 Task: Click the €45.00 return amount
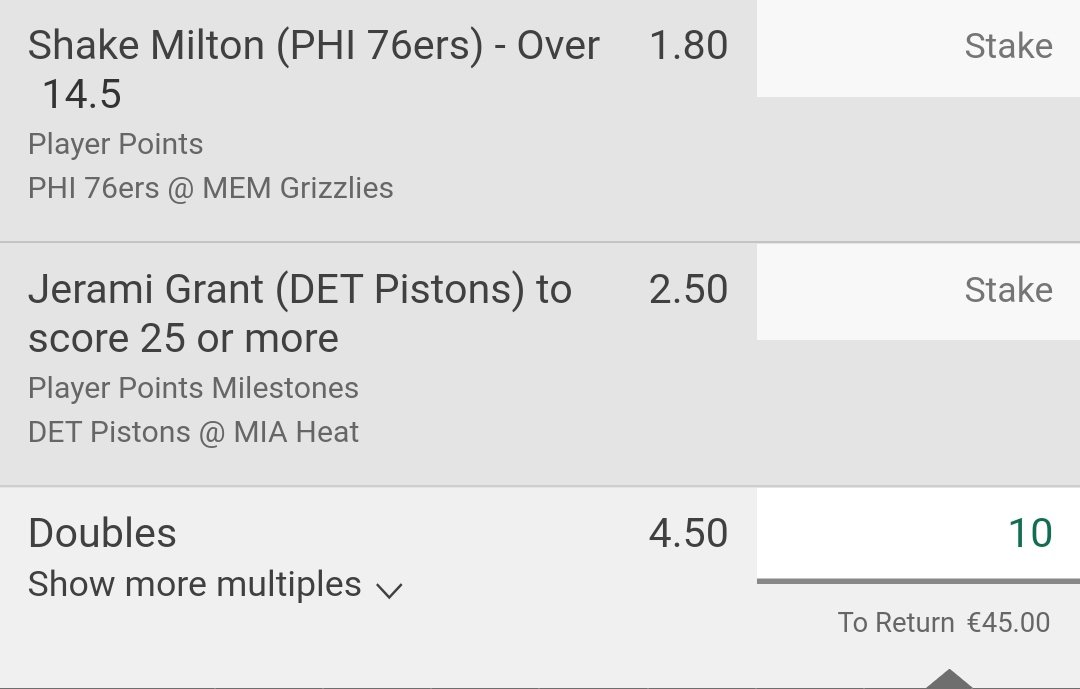click(x=1008, y=622)
